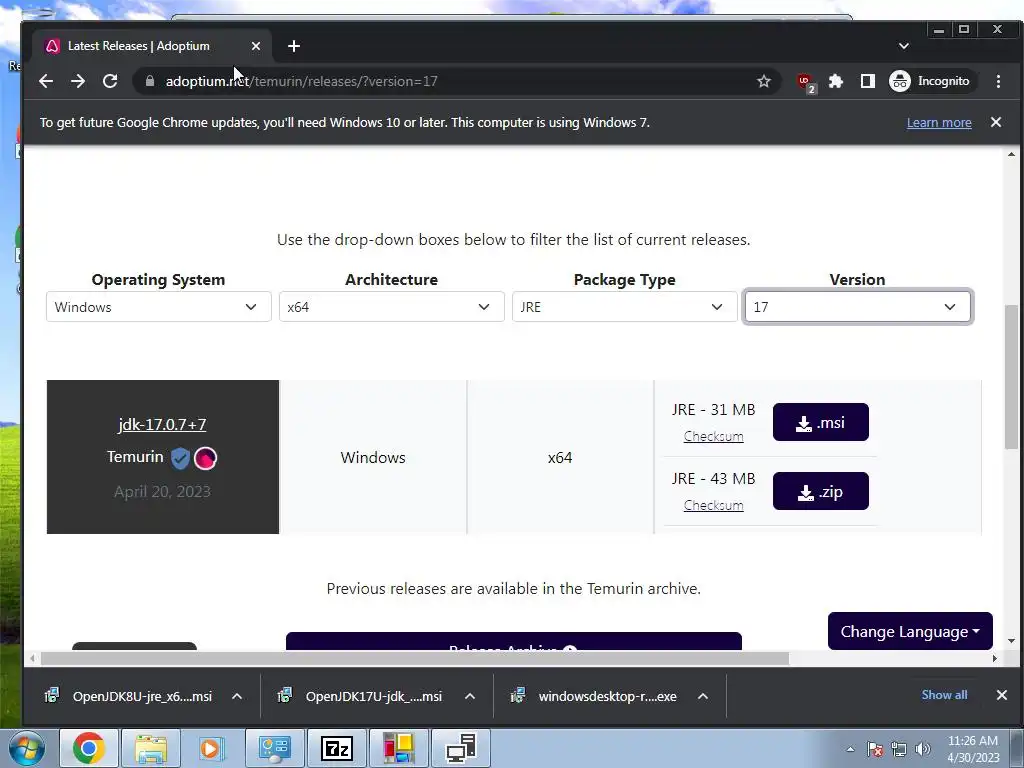Open the tab search chevron

904,46
